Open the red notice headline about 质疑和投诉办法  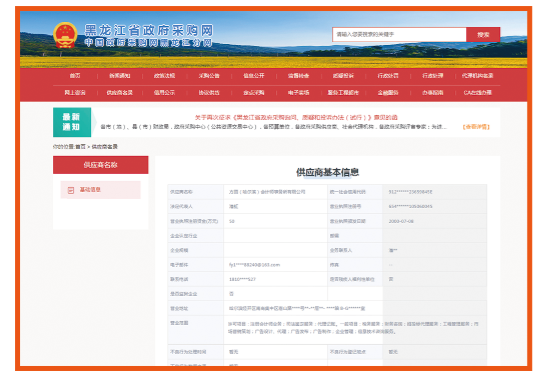coord(296,117)
